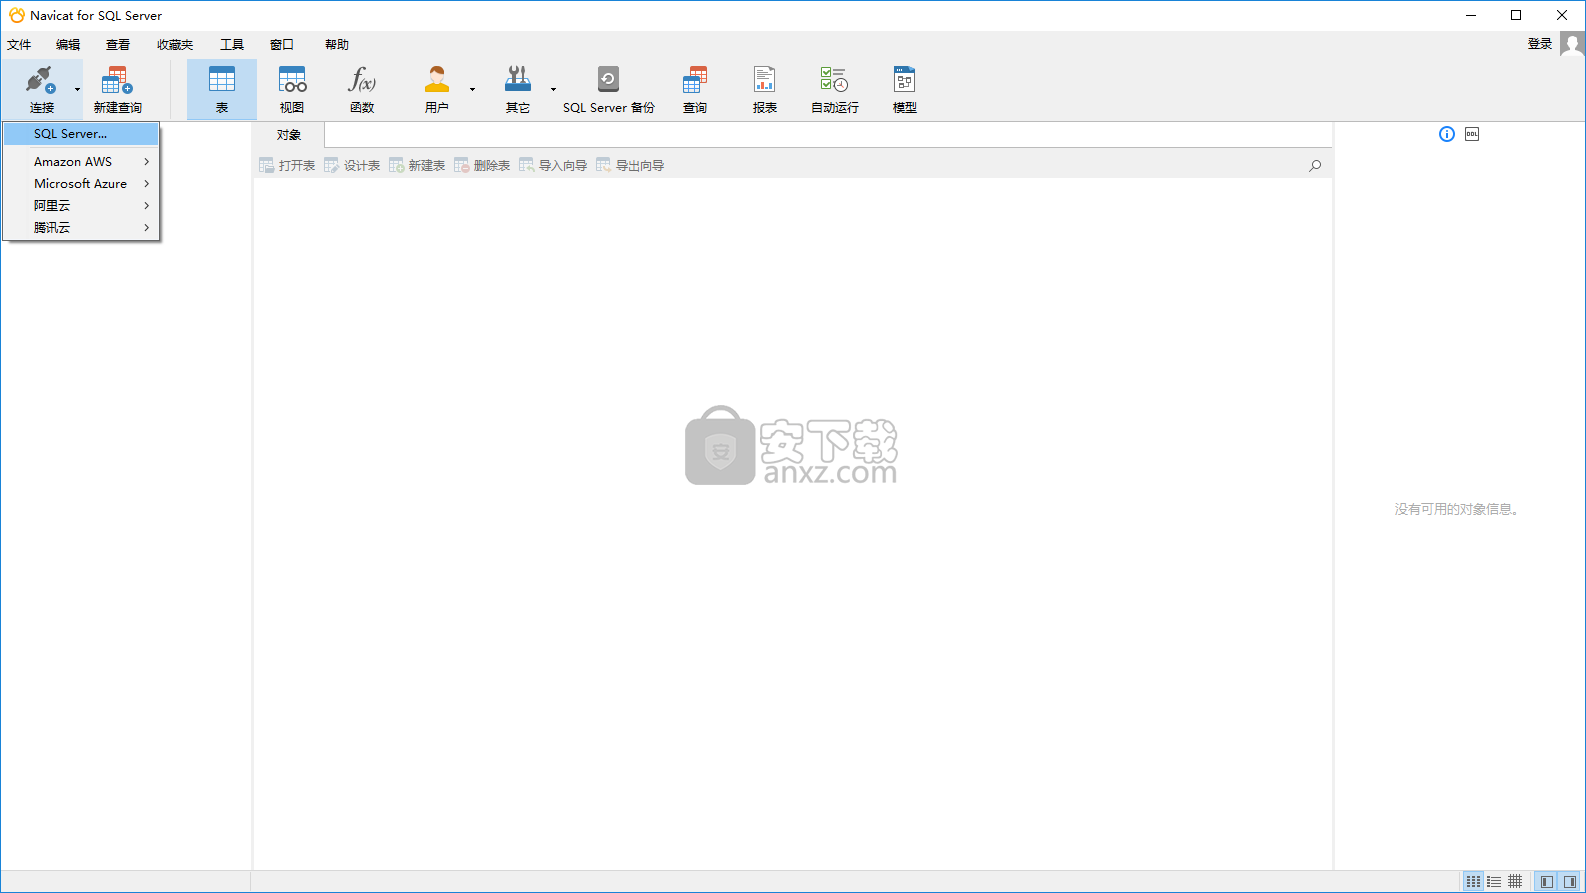Maximize the Navicat window
Image resolution: width=1586 pixels, height=893 pixels.
click(x=1516, y=15)
